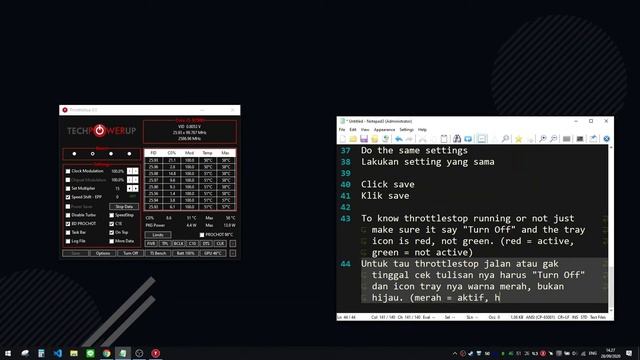This screenshot has width=640, height=360.
Task: Enable Set Multiplier checkbox
Action: (68, 189)
